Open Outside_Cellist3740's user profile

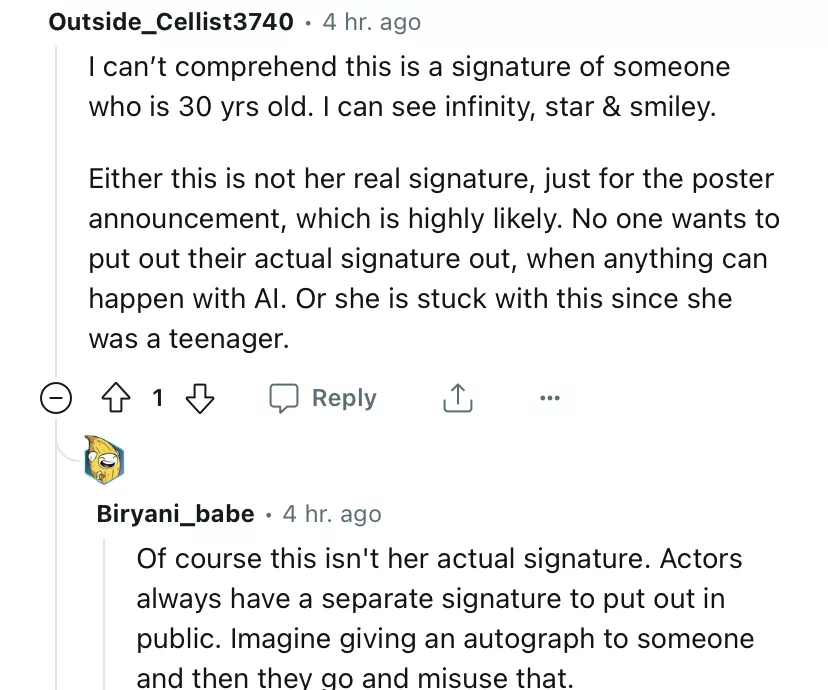(171, 21)
